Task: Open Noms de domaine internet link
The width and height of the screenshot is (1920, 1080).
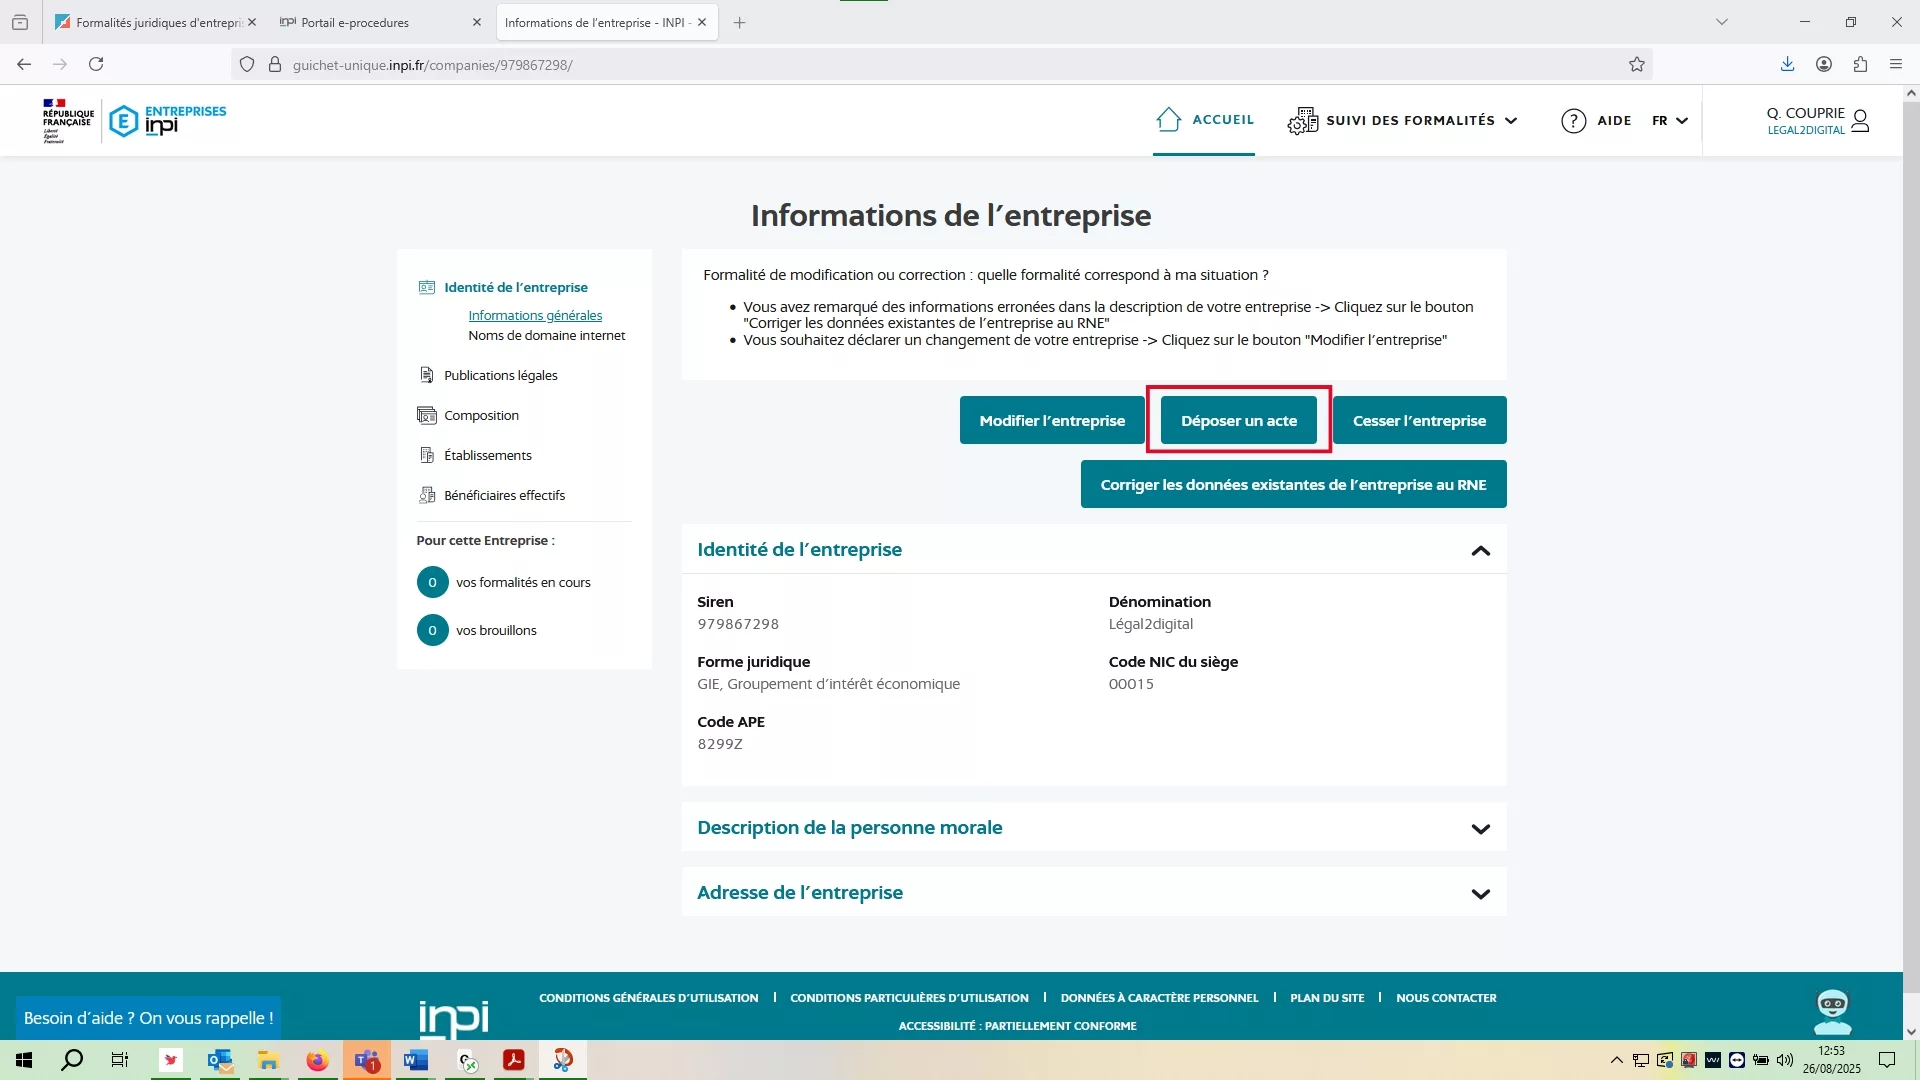Action: tap(546, 336)
